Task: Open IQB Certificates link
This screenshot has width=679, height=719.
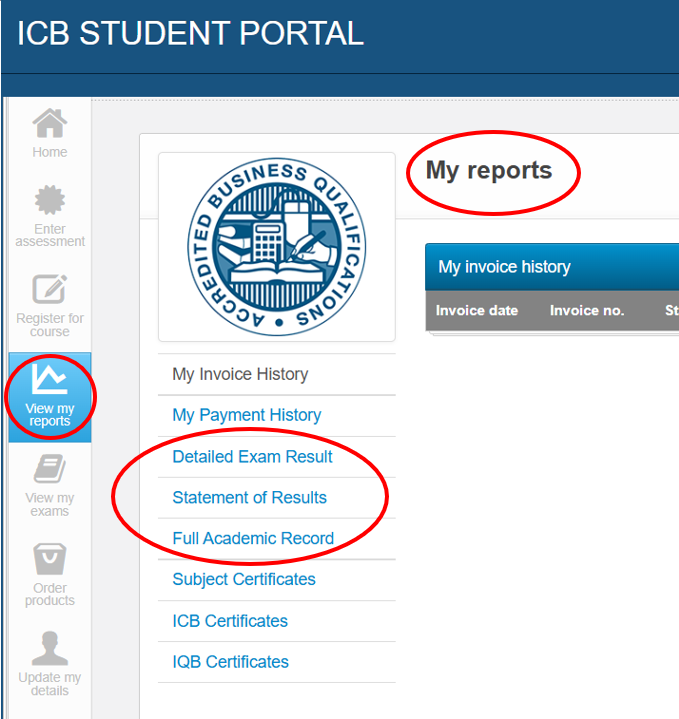Action: [x=231, y=662]
